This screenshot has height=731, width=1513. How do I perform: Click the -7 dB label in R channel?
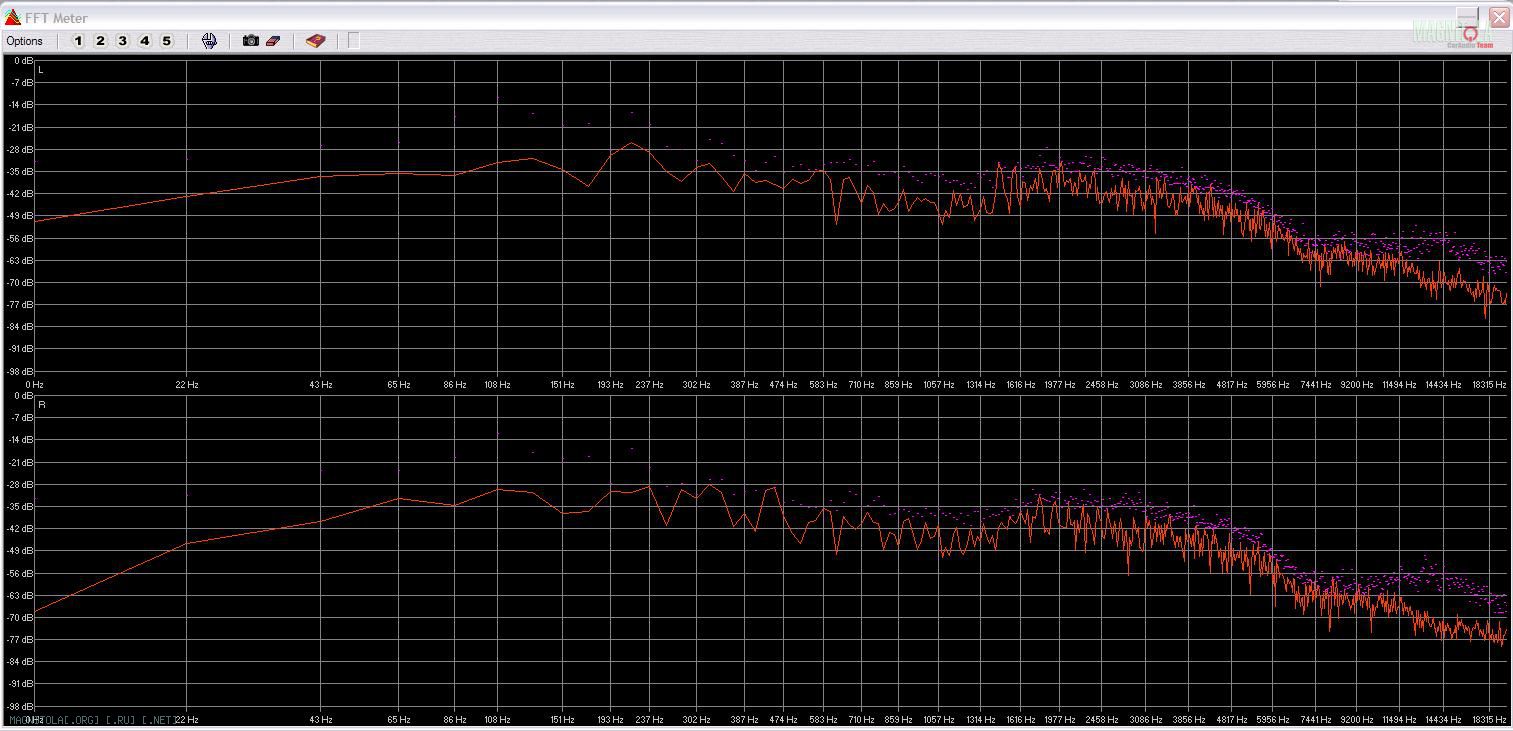tap(23, 418)
